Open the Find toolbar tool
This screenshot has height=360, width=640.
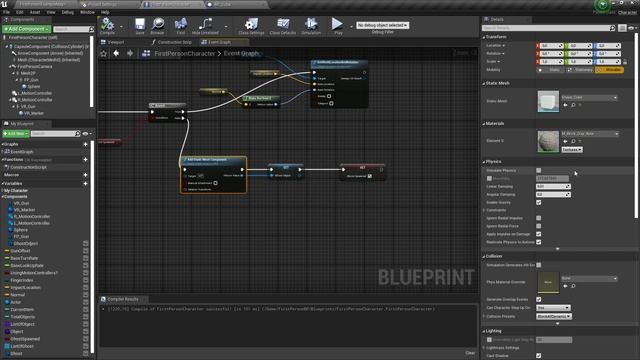tap(180, 25)
